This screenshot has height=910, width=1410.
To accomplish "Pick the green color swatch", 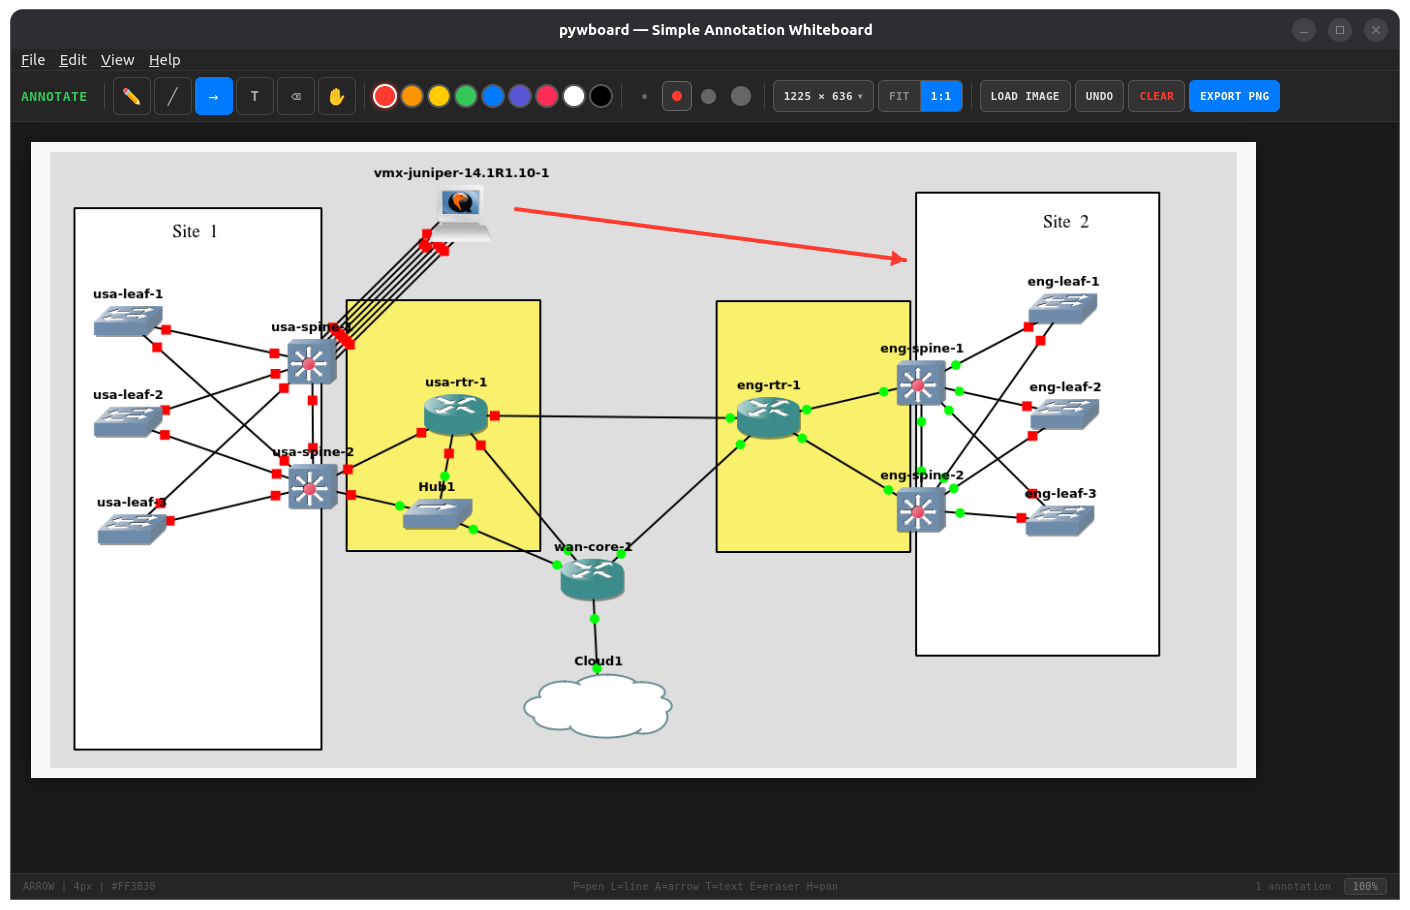I will (465, 95).
